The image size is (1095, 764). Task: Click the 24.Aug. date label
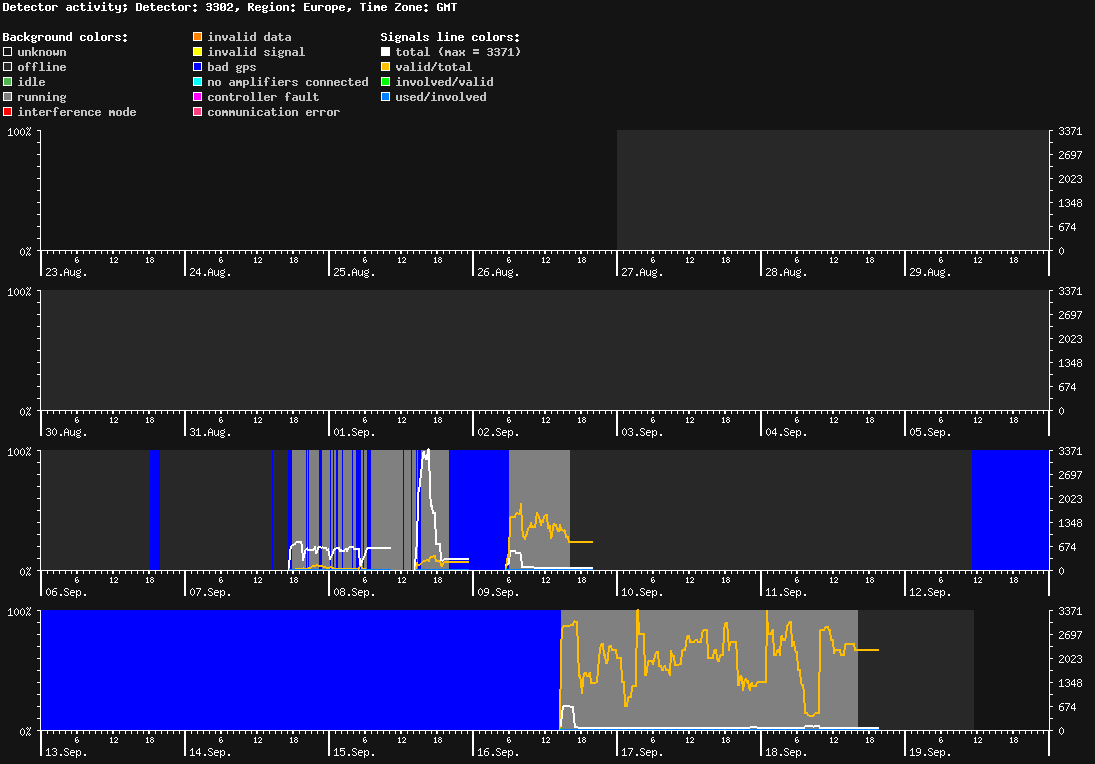point(210,272)
